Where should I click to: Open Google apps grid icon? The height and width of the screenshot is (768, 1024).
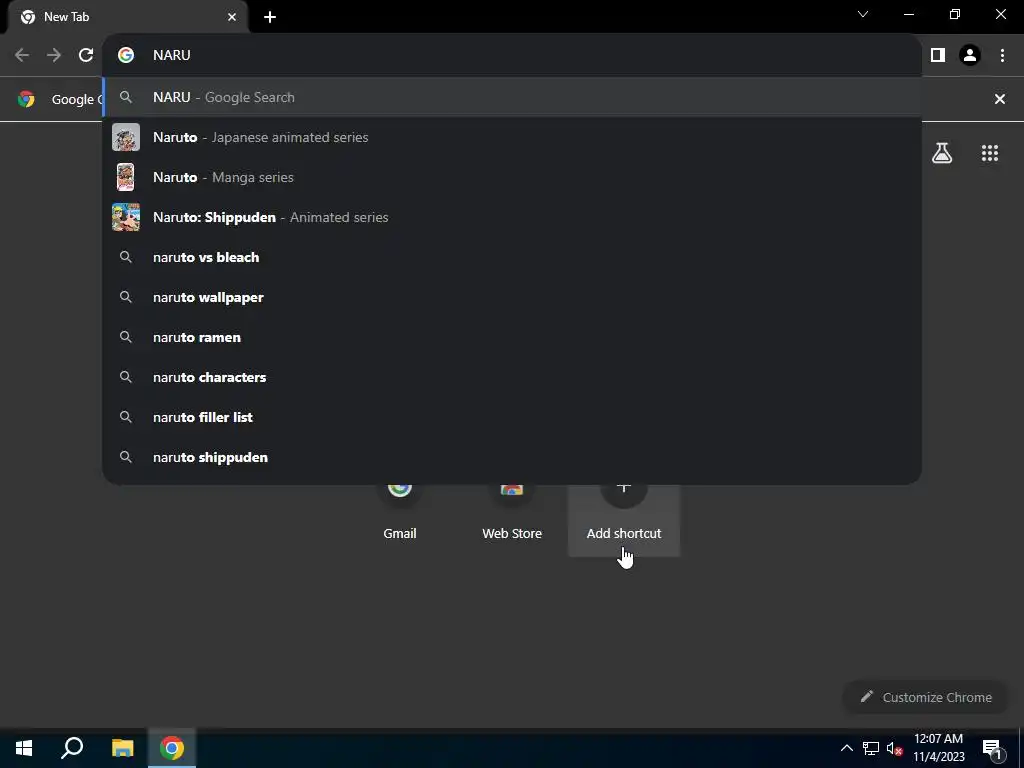click(989, 153)
